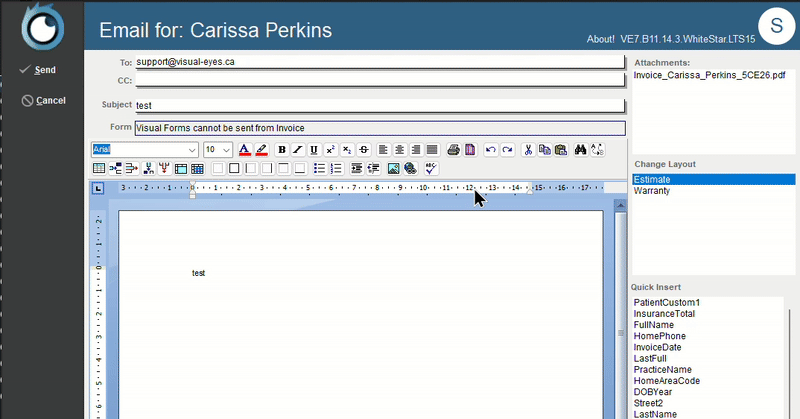Choose FullName from Quick Insert list
800x419 pixels.
[653, 325]
